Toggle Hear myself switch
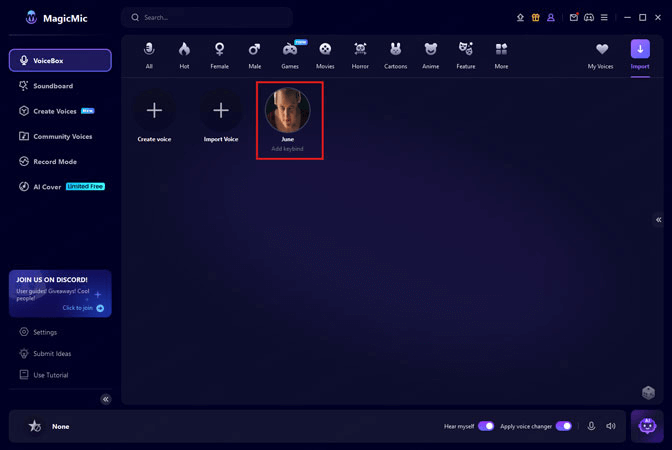672x450 pixels. point(486,426)
